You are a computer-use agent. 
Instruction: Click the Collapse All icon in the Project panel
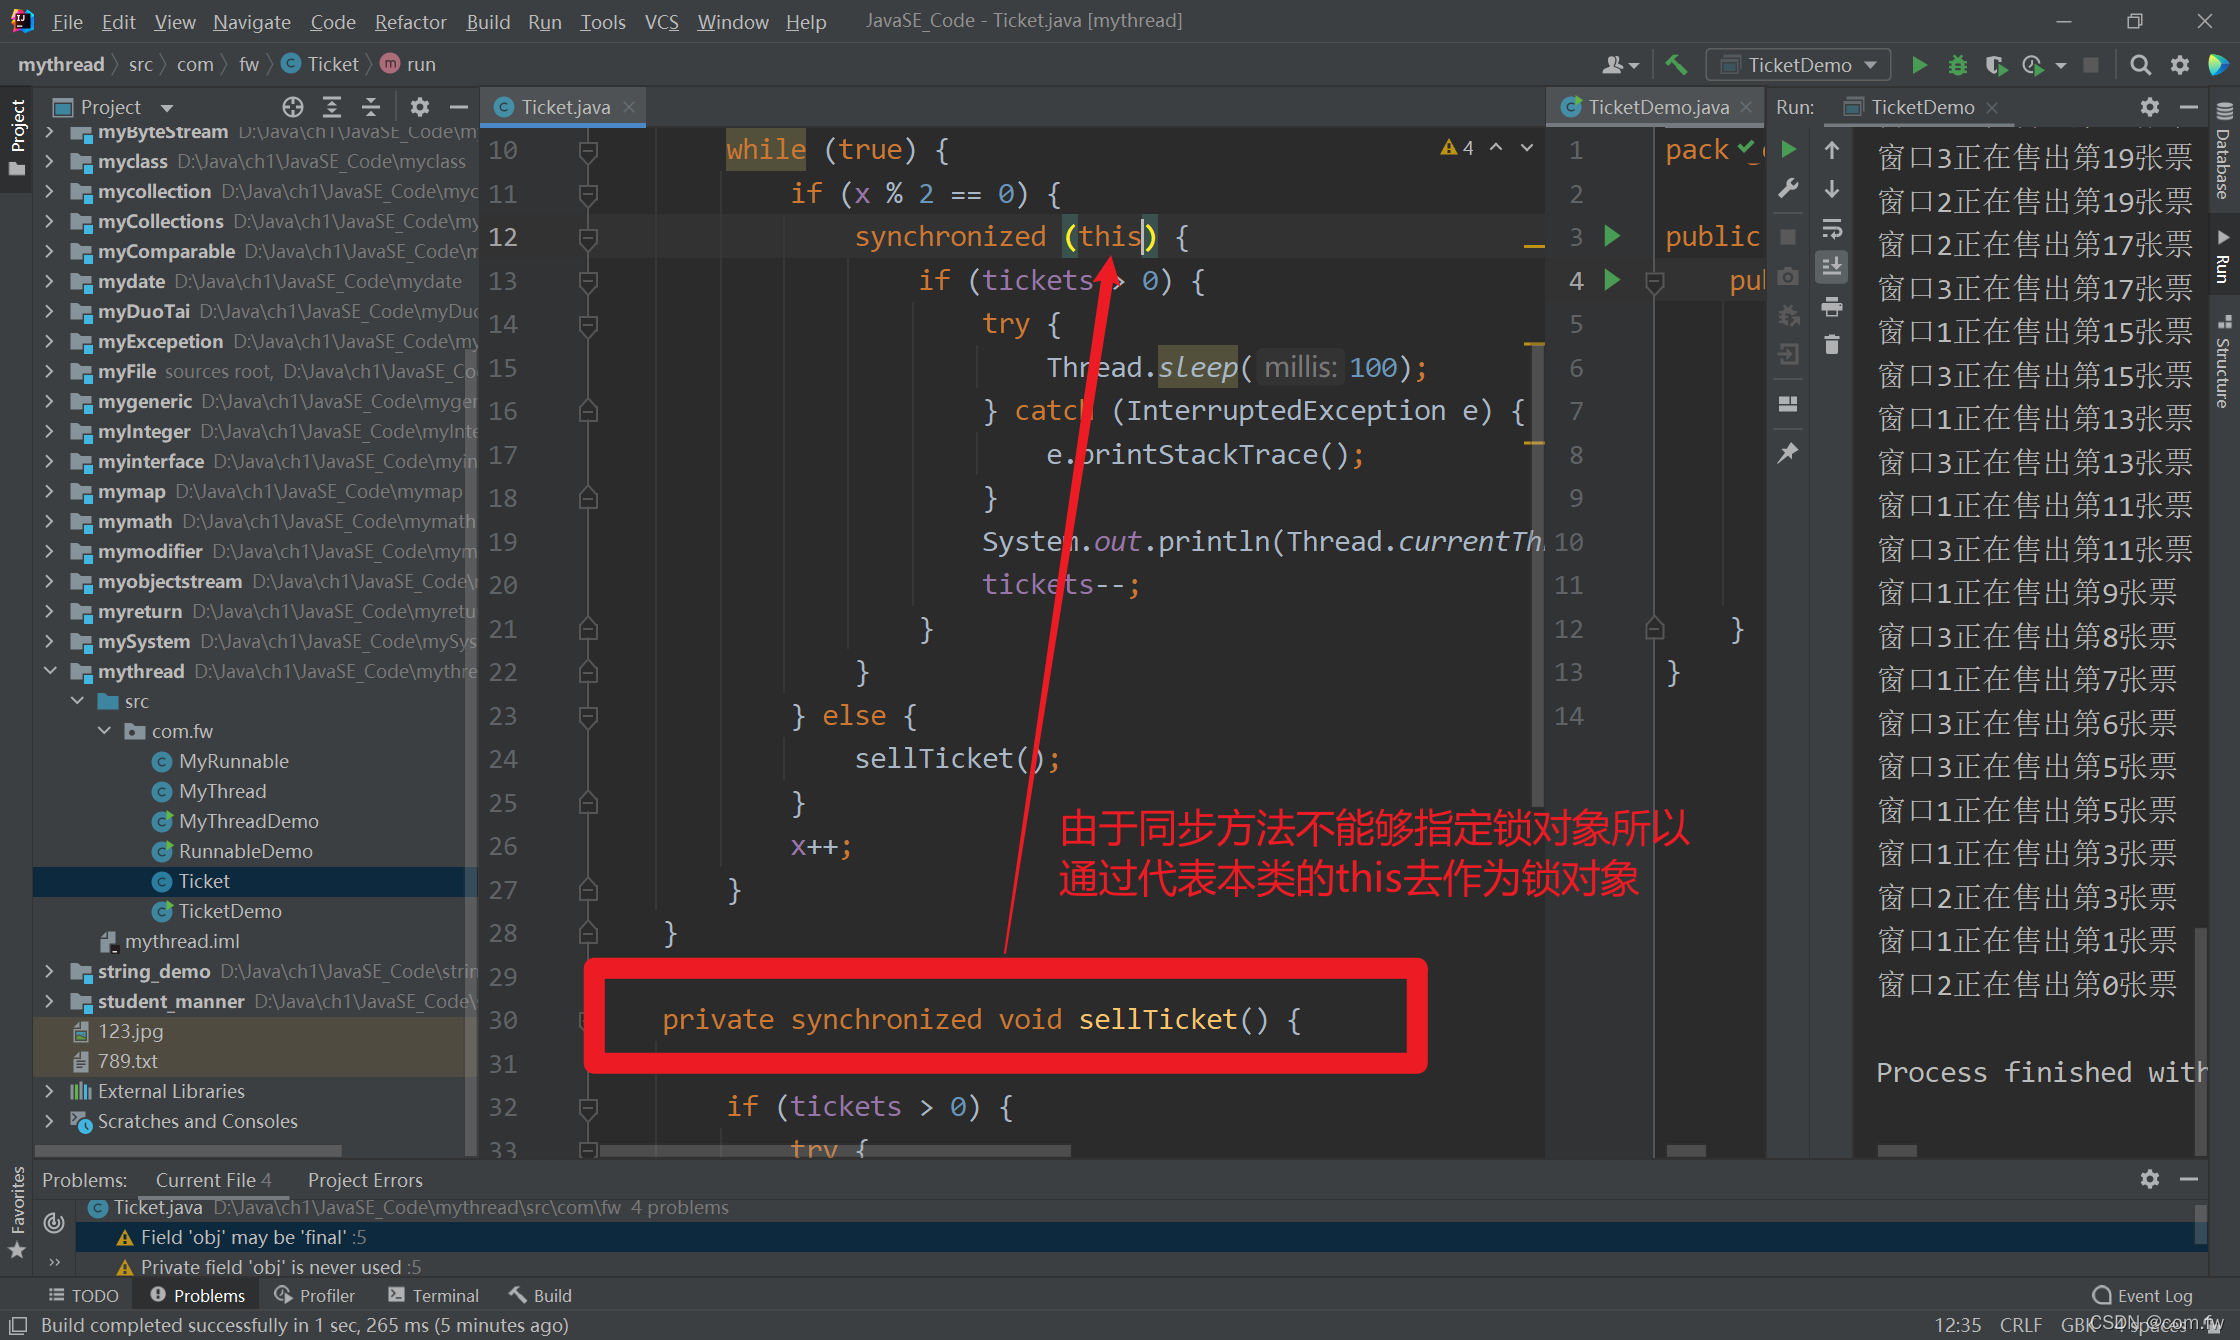tap(371, 107)
